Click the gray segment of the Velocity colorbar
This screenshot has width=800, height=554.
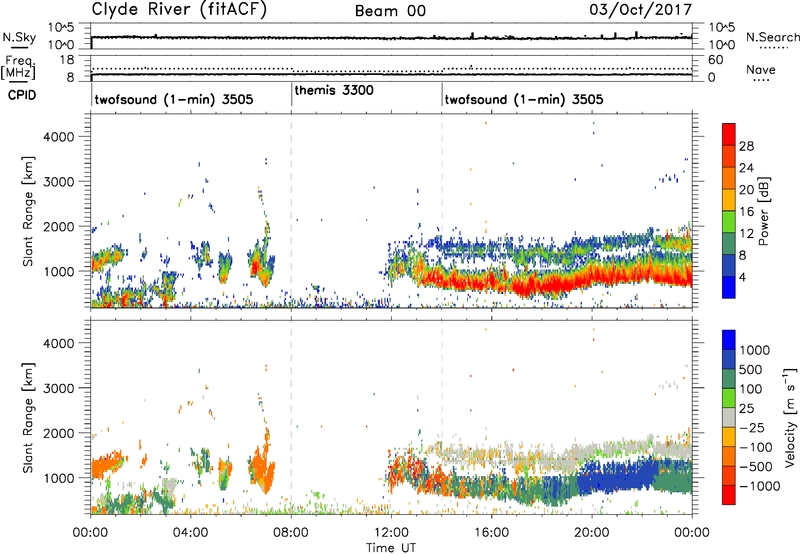[729, 418]
